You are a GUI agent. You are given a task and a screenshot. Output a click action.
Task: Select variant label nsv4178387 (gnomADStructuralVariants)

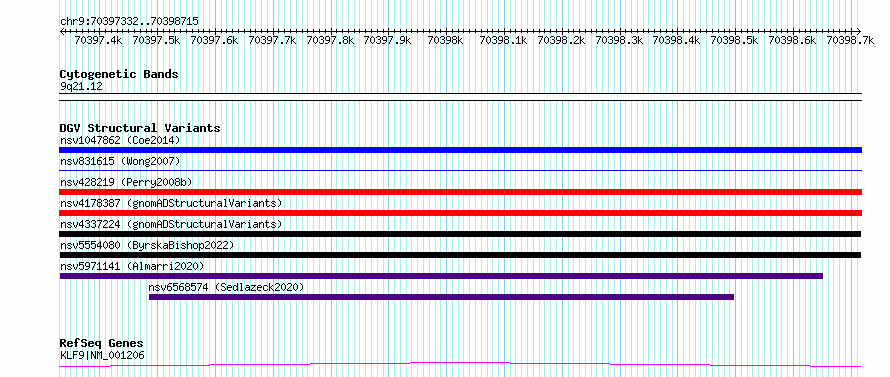click(171, 203)
